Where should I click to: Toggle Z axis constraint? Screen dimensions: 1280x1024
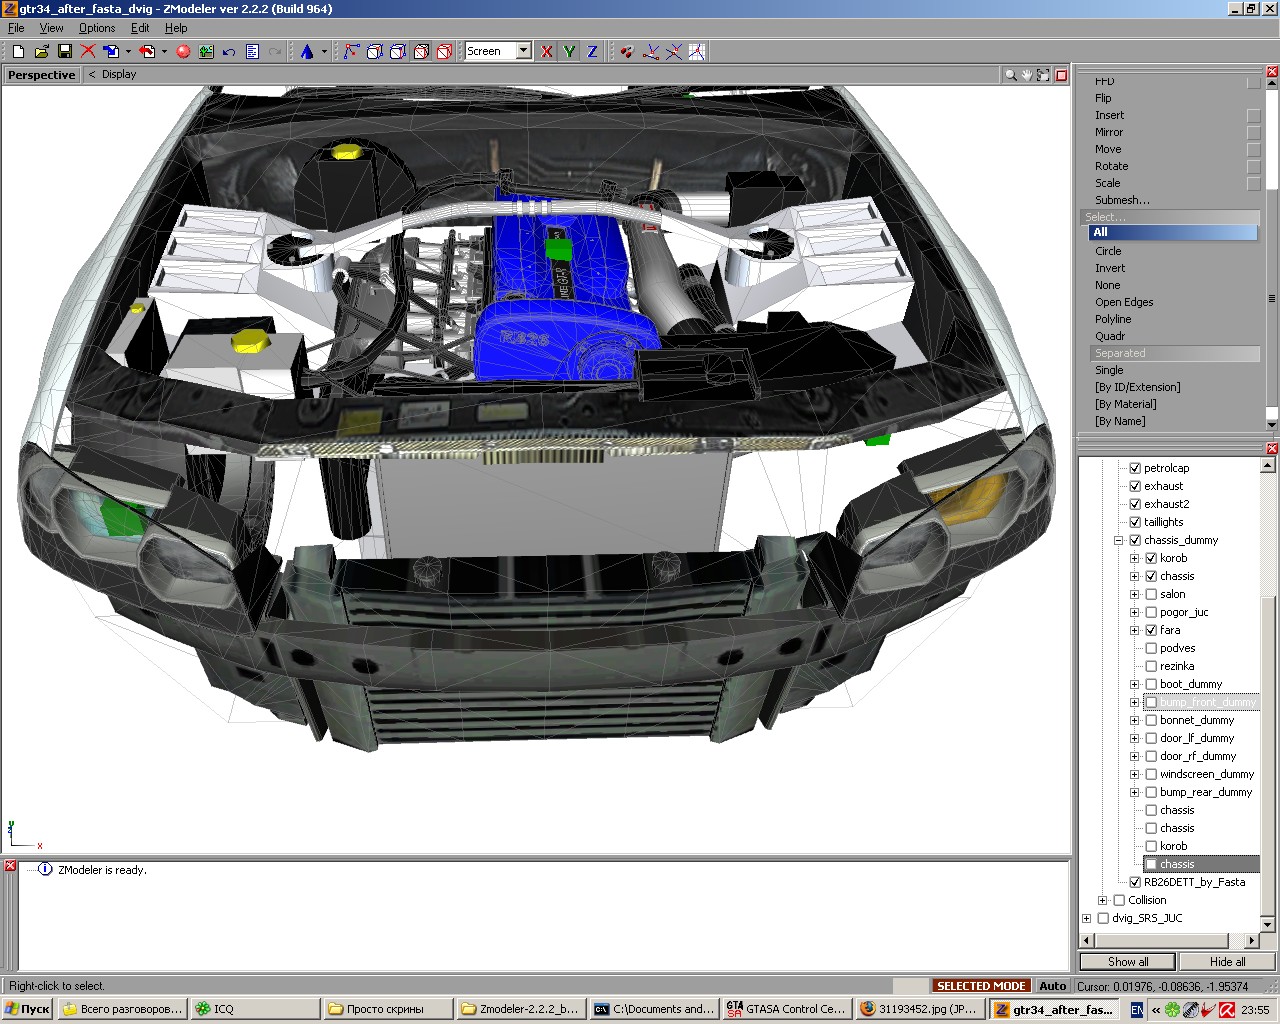coord(592,51)
